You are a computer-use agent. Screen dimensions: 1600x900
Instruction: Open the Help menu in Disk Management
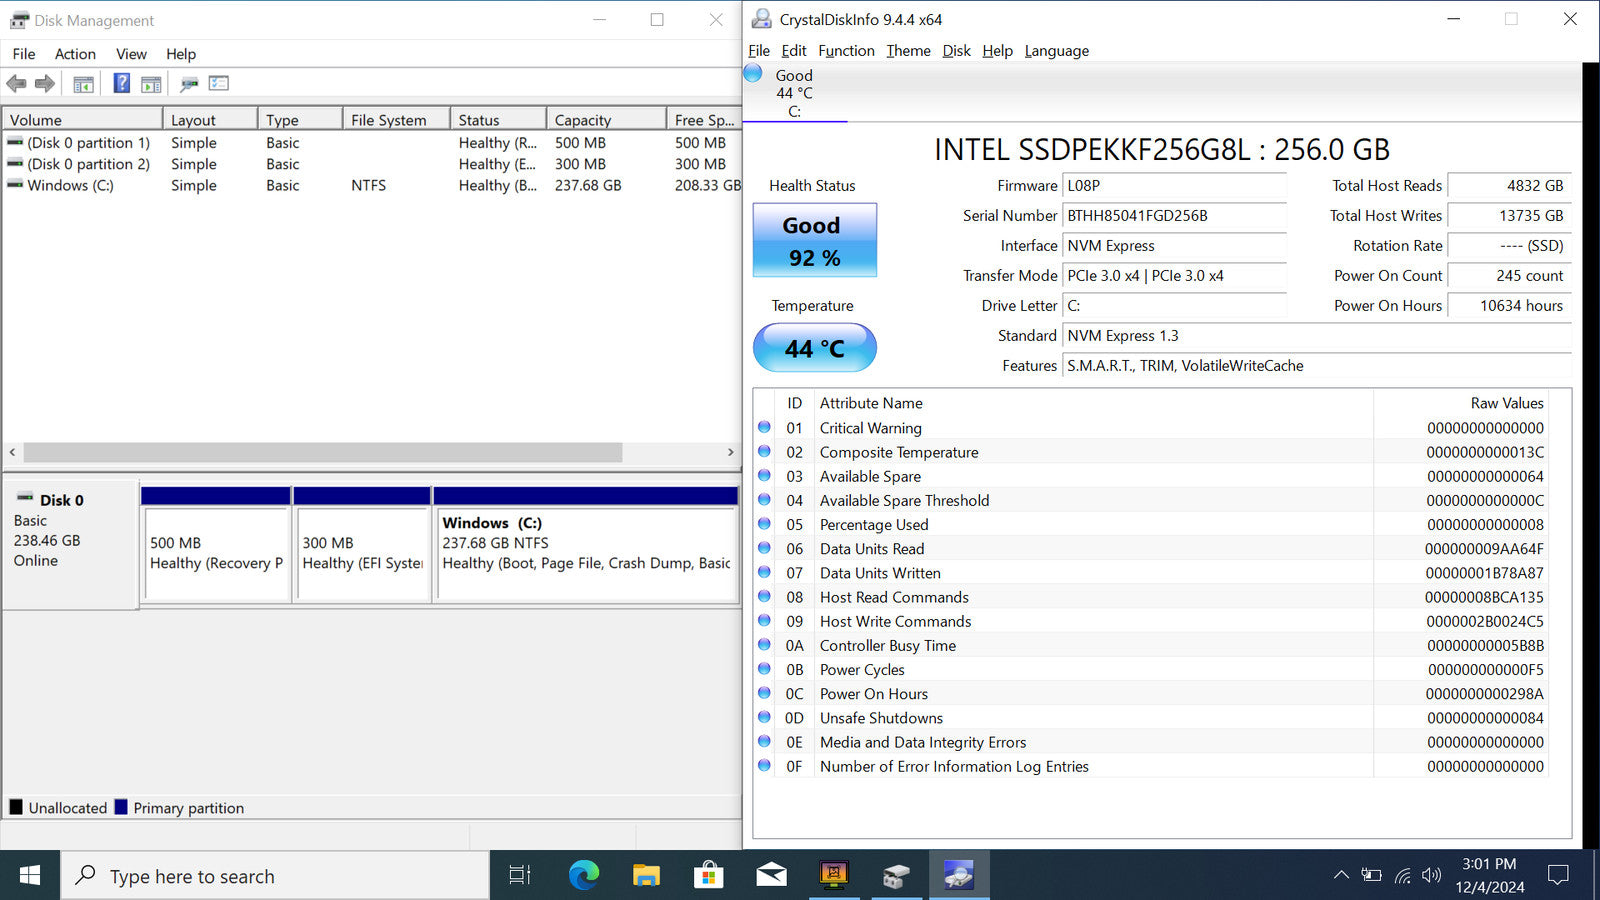181,54
